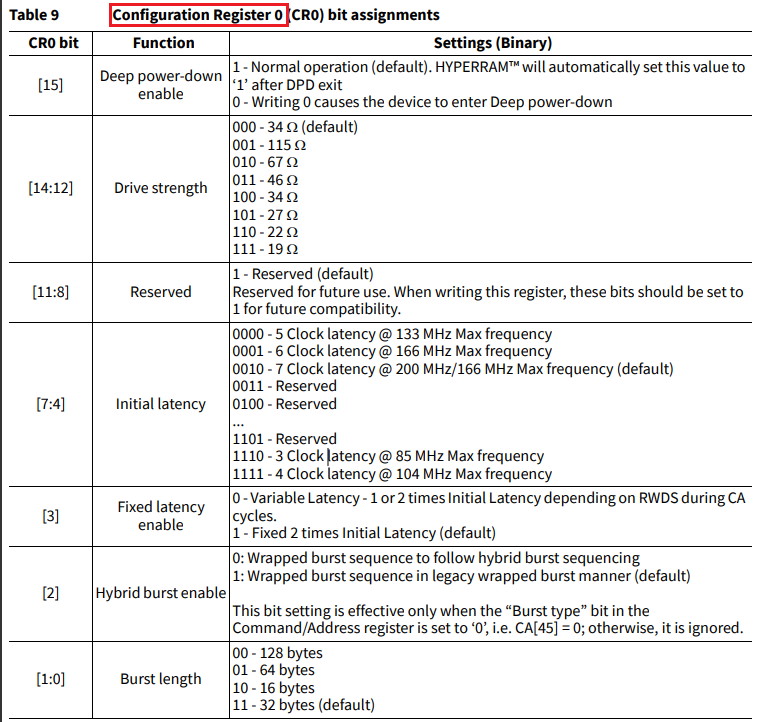Click the 'This bit setting is effective only' line

[441, 611]
